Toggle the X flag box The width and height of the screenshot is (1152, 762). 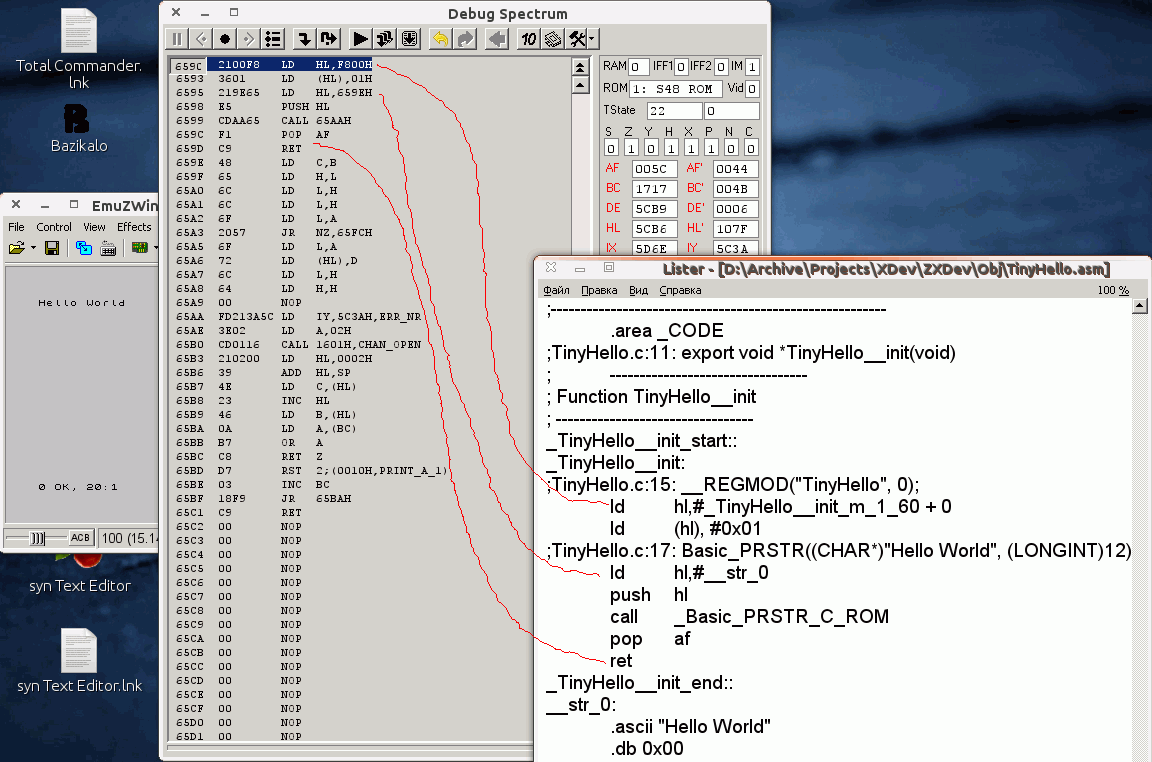[x=691, y=148]
